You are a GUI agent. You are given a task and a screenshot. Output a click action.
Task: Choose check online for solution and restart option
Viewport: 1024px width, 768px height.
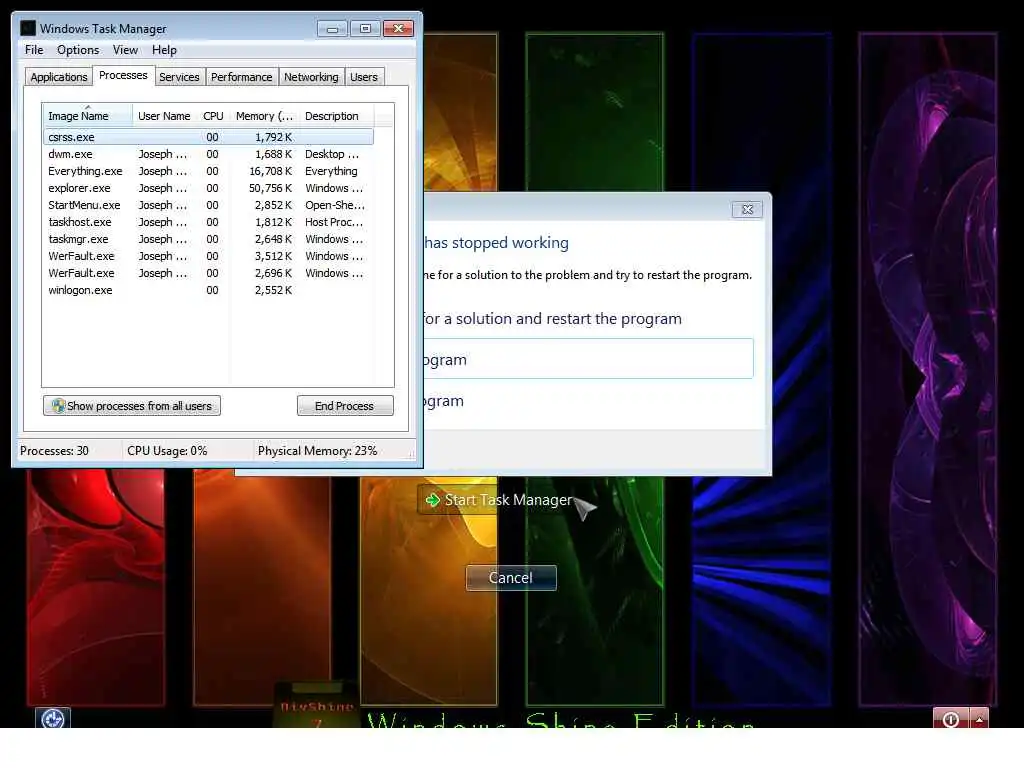(552, 319)
